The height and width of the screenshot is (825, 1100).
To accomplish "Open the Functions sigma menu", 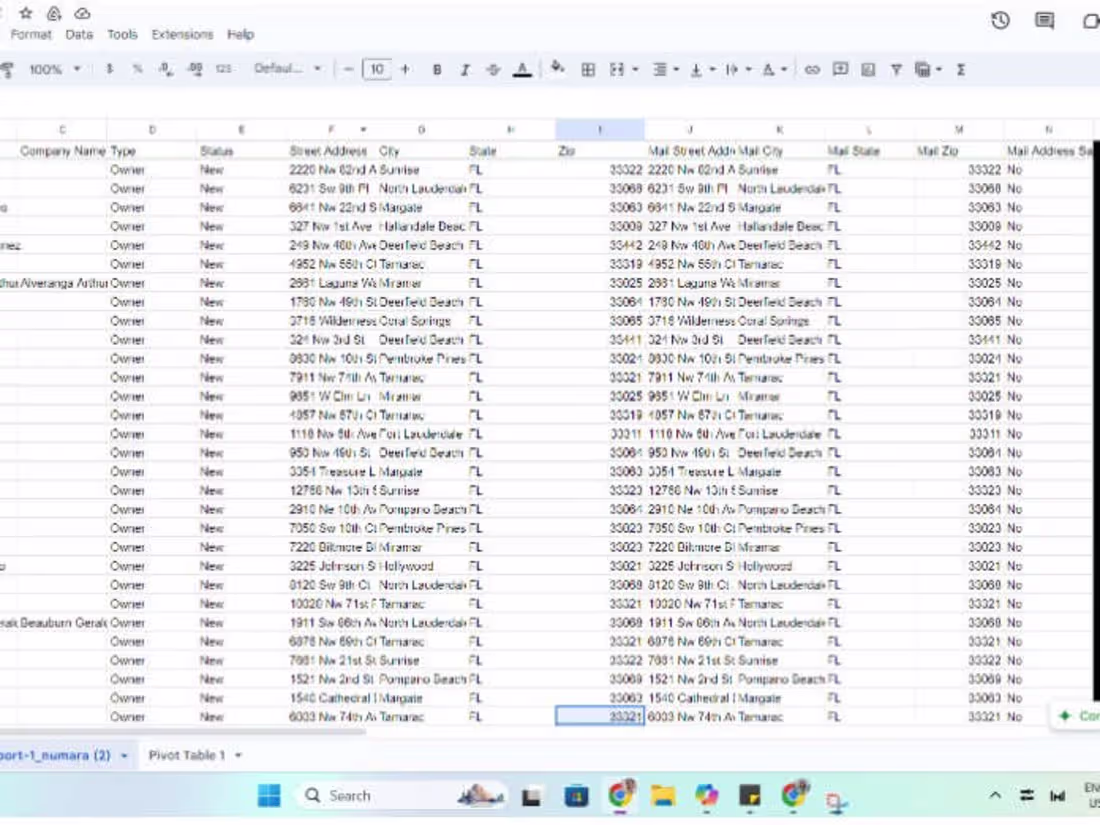I will pos(961,69).
